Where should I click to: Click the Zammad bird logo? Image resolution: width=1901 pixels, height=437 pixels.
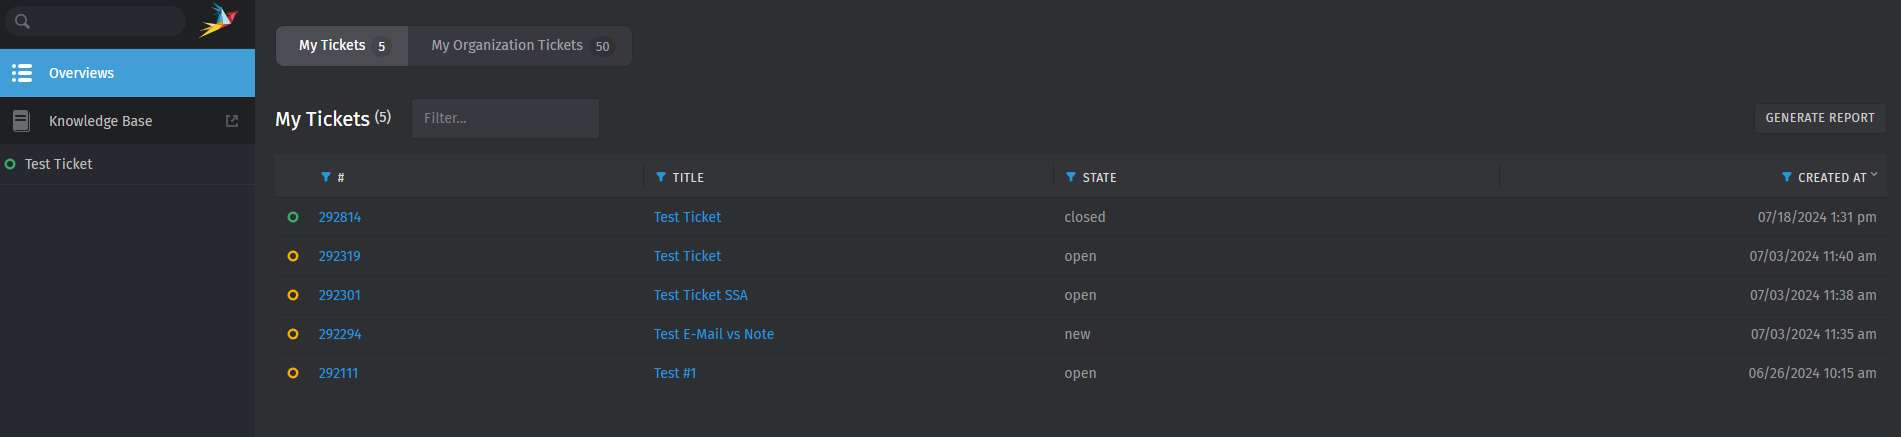pyautogui.click(x=218, y=20)
